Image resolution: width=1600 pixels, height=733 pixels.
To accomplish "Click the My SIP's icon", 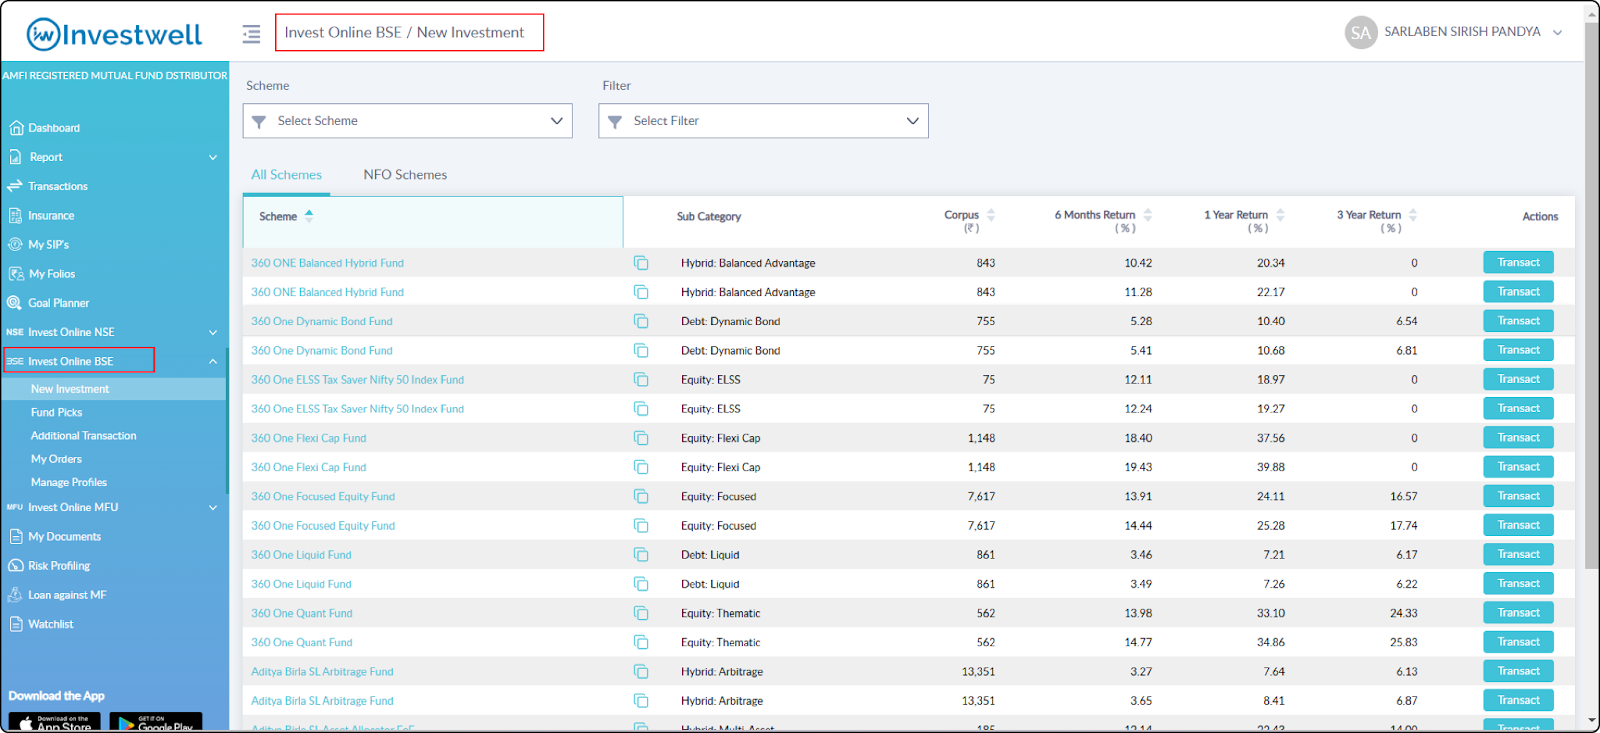I will pyautogui.click(x=15, y=244).
